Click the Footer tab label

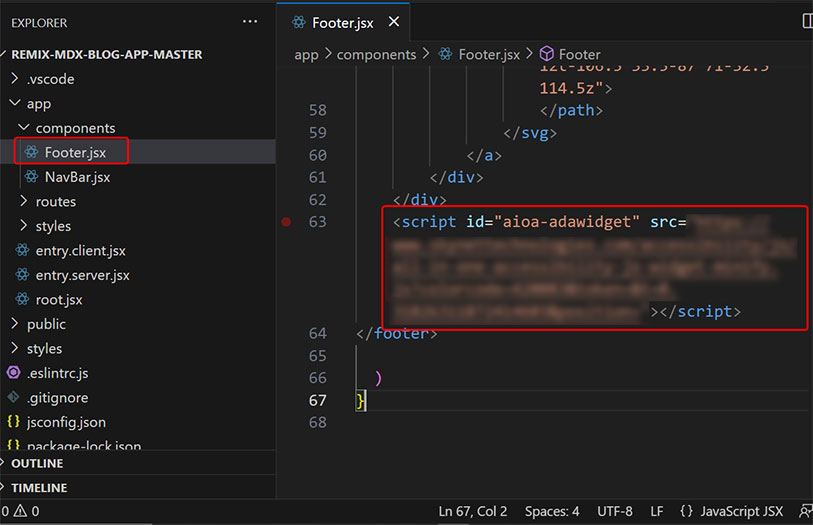tap(342, 22)
